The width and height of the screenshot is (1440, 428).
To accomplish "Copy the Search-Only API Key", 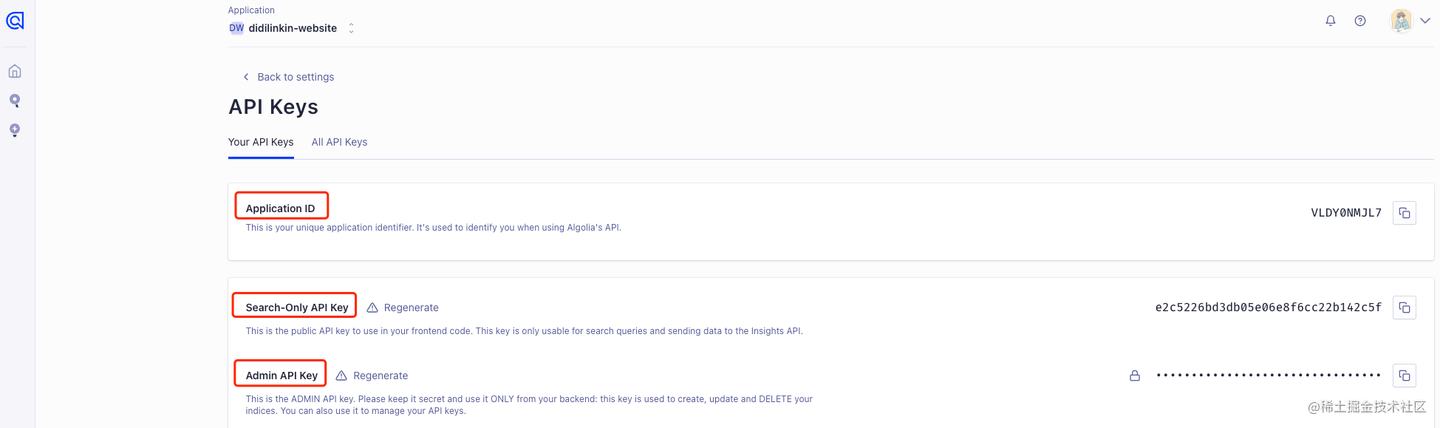I will point(1404,307).
